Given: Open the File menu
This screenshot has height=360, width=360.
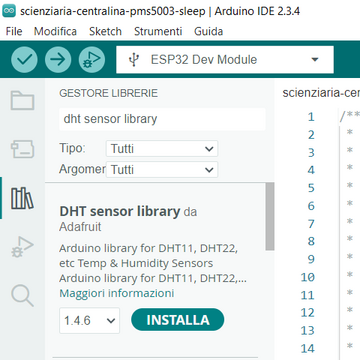Looking at the screenshot, I should (x=14, y=32).
